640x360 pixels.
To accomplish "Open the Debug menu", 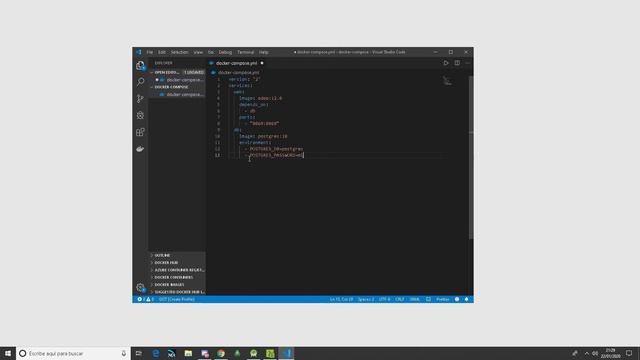I will click(x=225, y=52).
